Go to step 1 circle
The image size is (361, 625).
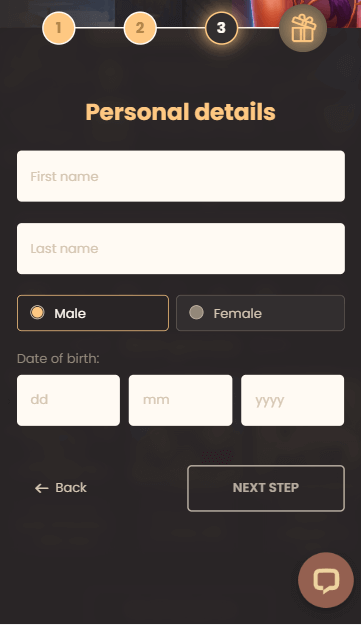[59, 28]
